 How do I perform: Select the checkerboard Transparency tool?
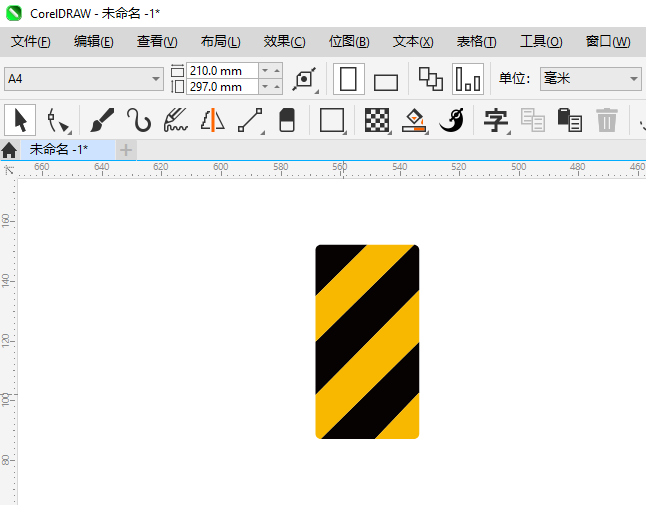pyautogui.click(x=377, y=120)
